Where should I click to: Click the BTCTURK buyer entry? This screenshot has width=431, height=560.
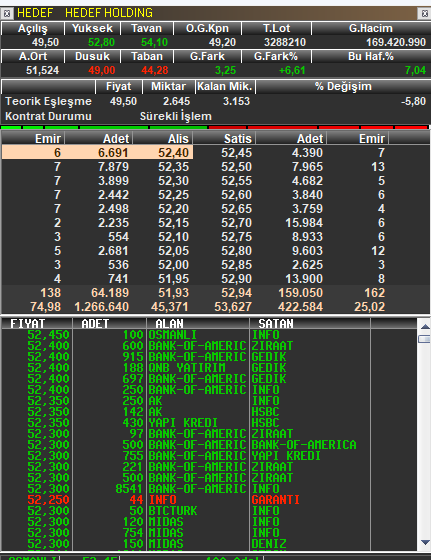173,511
